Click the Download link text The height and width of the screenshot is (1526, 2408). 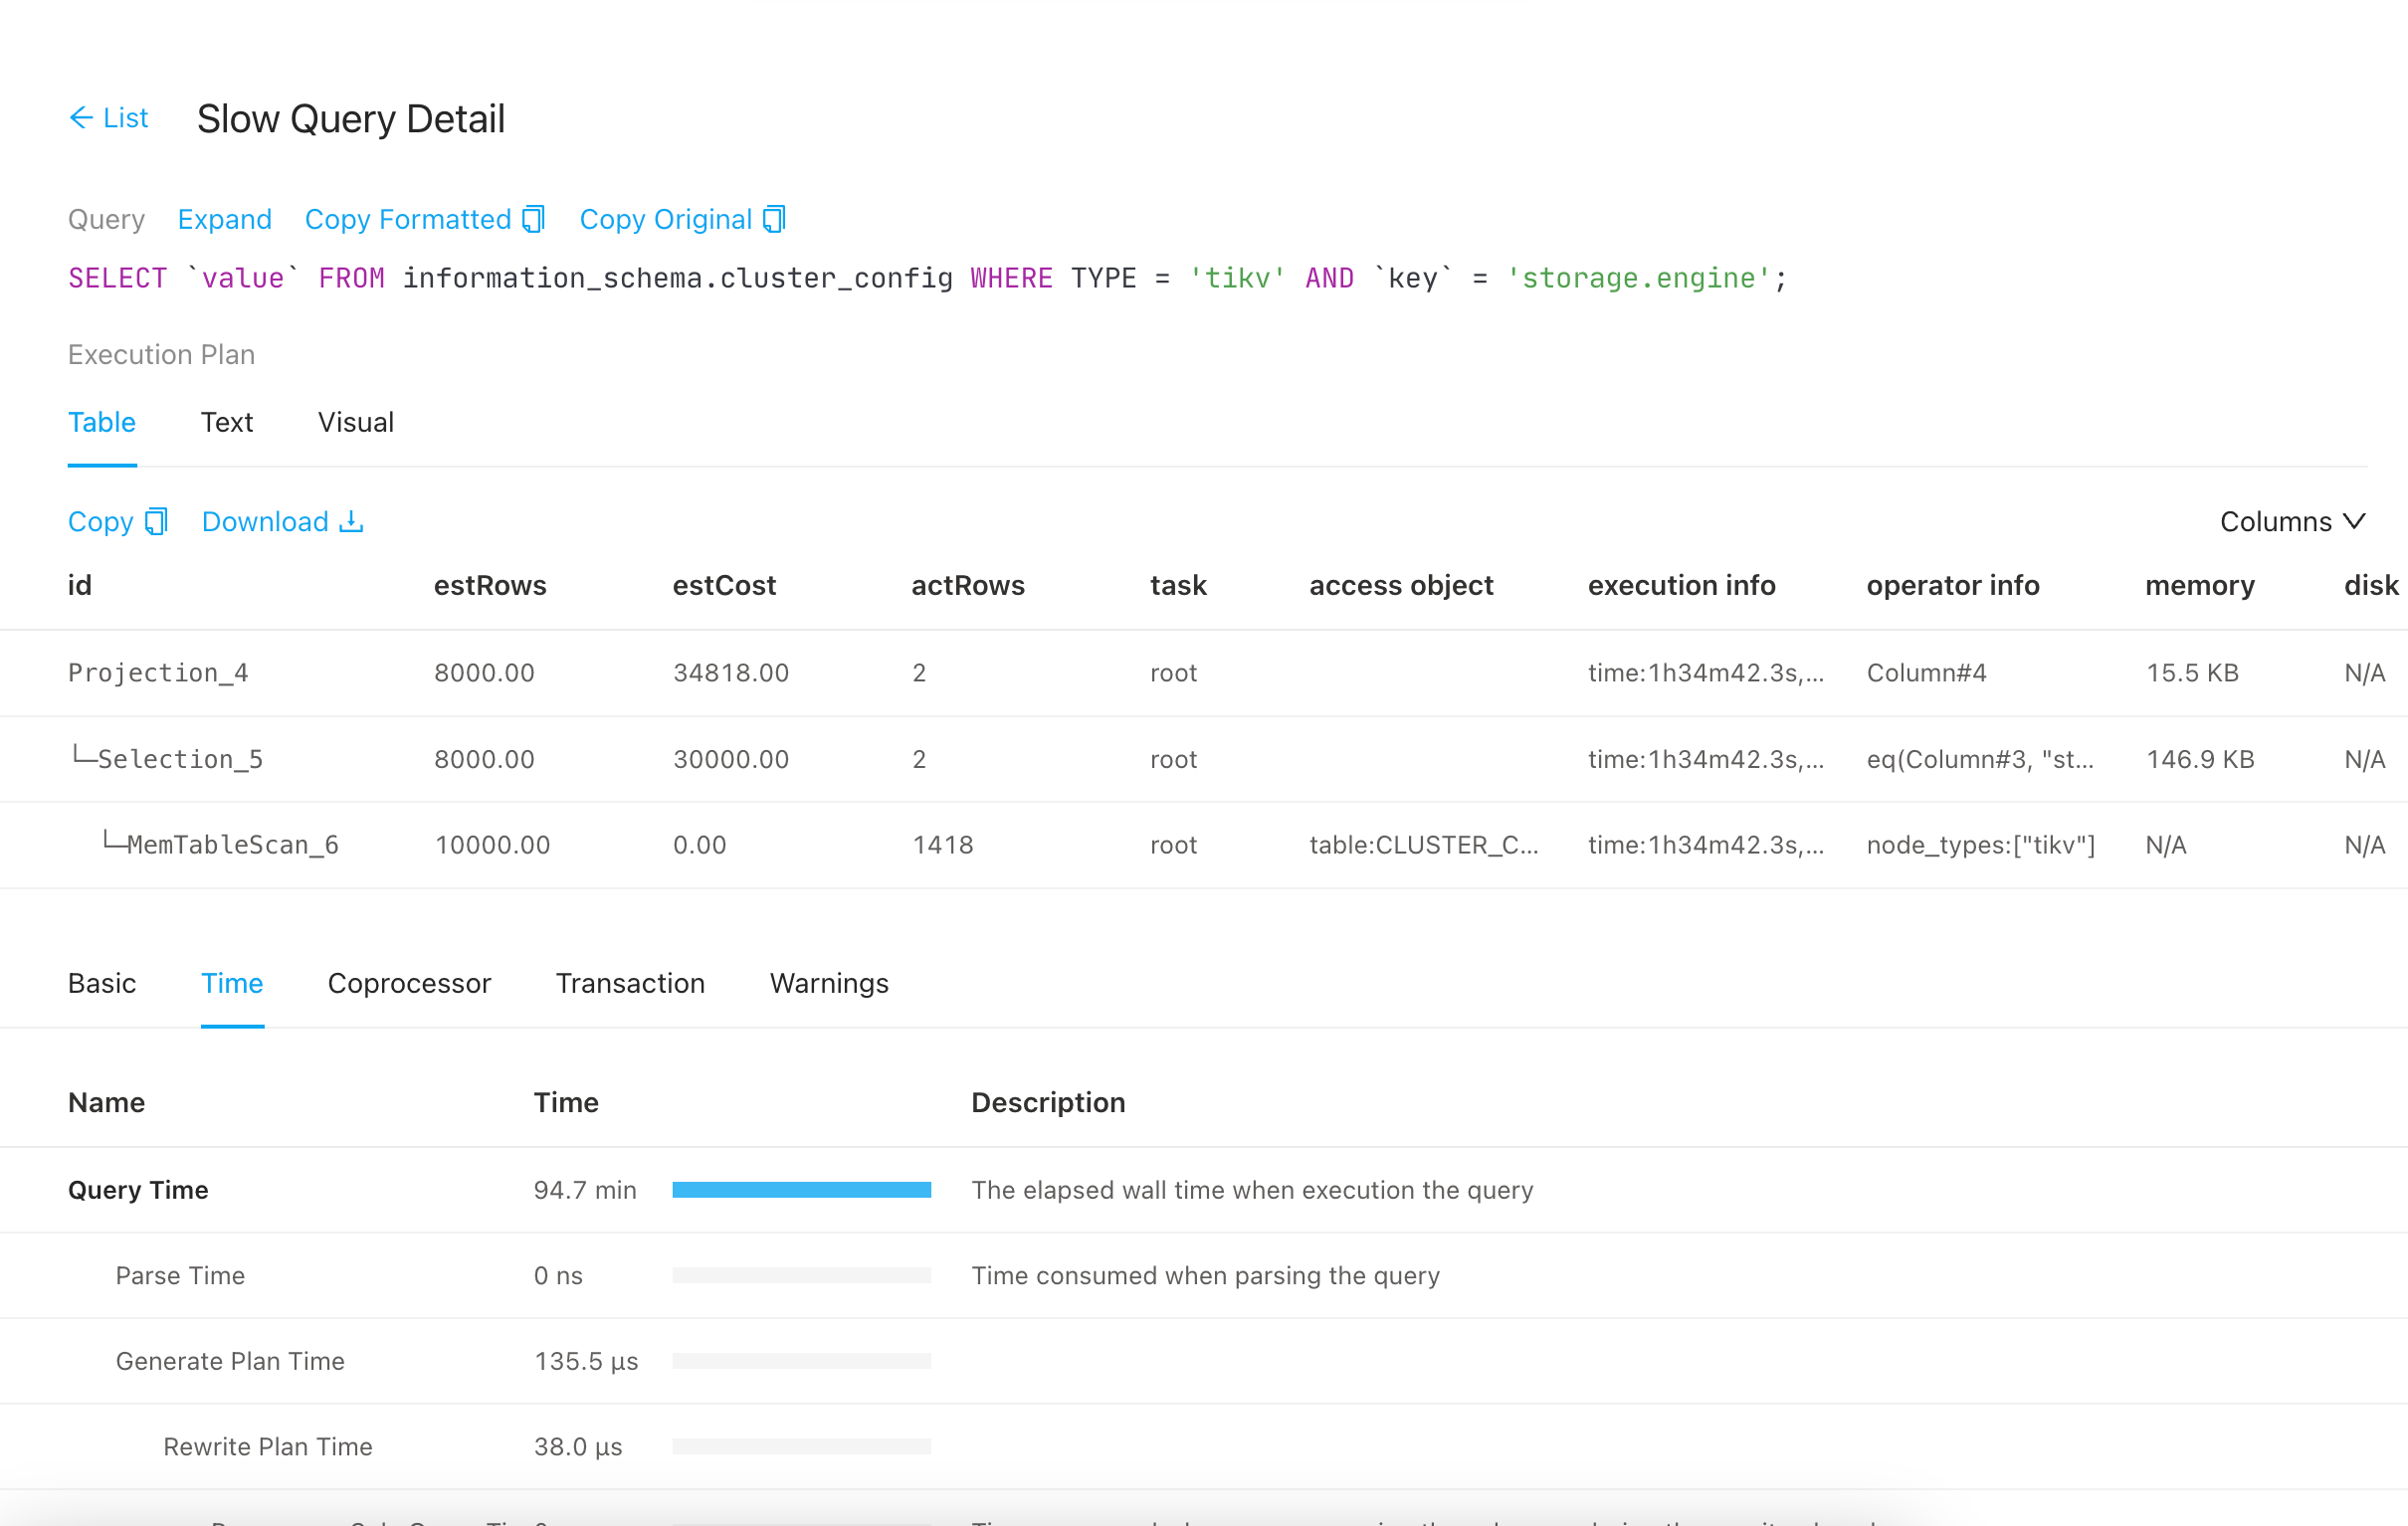coord(265,522)
